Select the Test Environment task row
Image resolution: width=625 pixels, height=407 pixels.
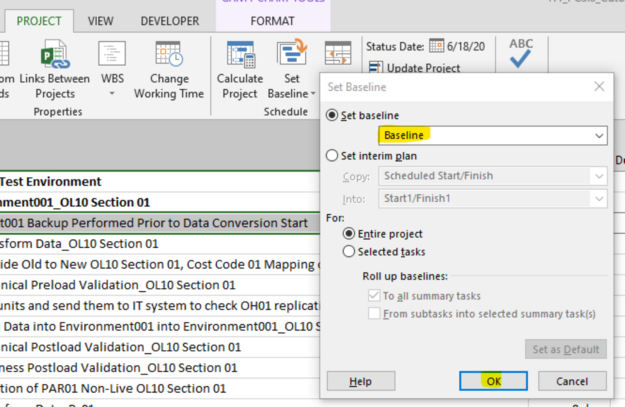159,182
